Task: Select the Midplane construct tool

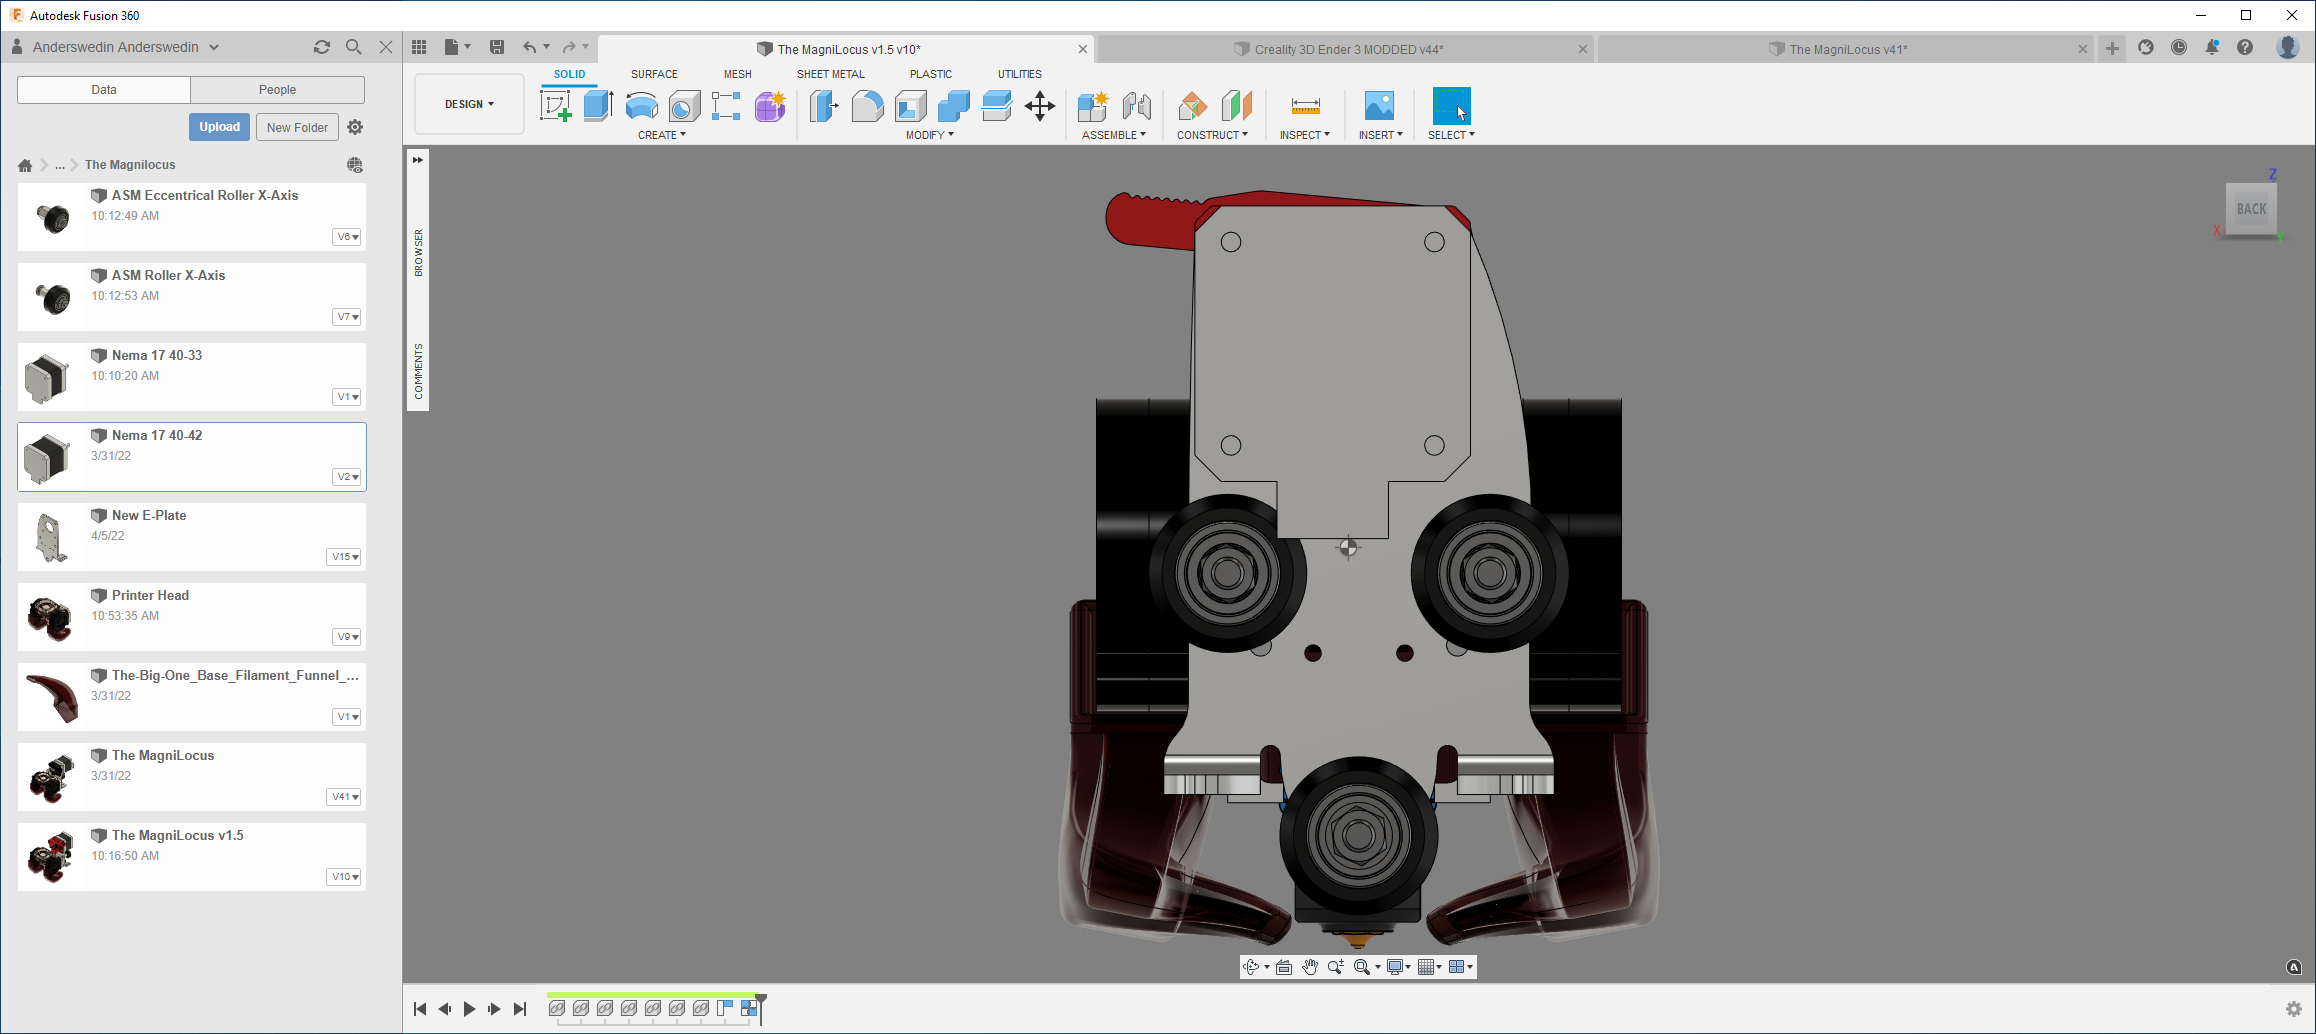Action: (x=1236, y=106)
